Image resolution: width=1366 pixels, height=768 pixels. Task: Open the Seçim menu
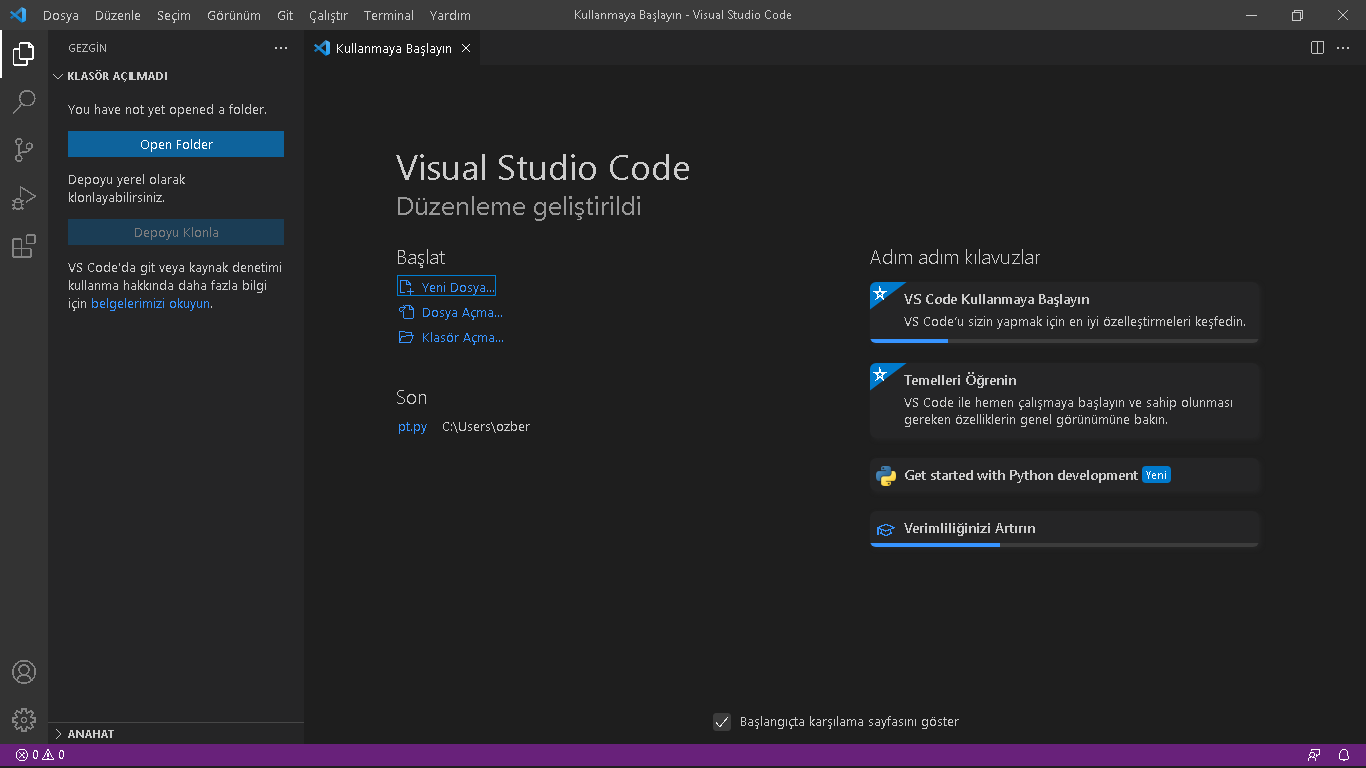[174, 15]
